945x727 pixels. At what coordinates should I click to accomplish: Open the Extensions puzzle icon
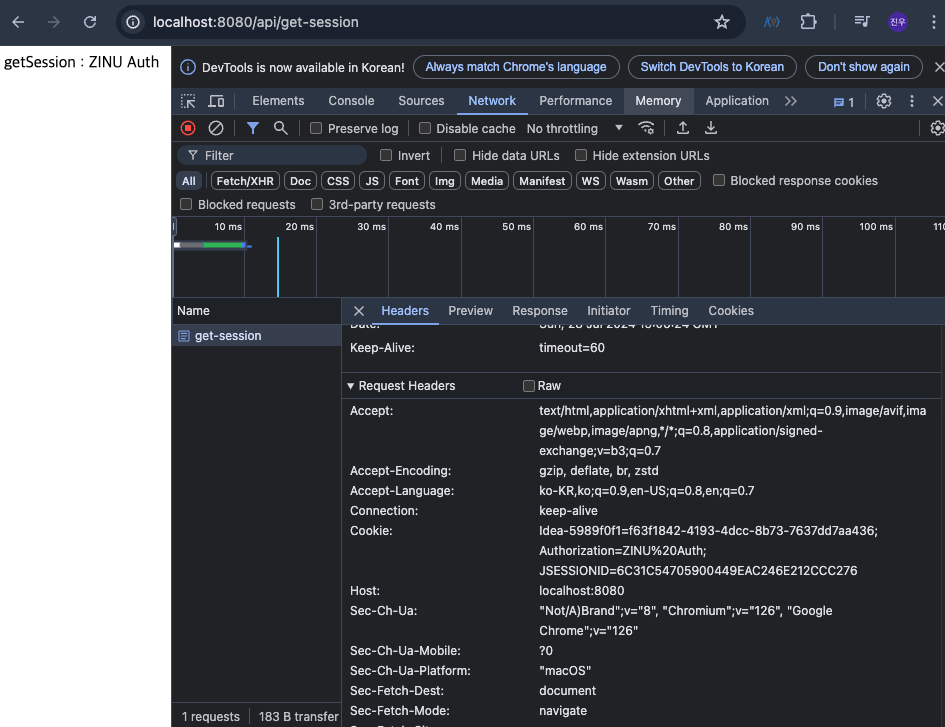[x=808, y=22]
